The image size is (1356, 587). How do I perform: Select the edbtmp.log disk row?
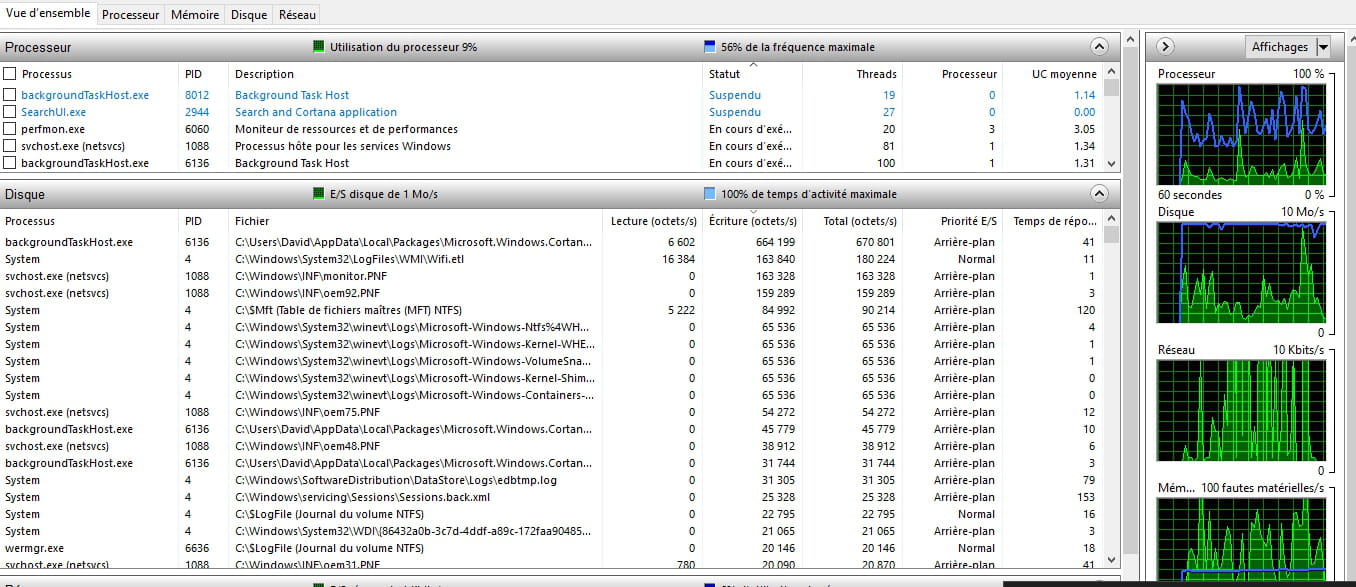click(x=552, y=480)
